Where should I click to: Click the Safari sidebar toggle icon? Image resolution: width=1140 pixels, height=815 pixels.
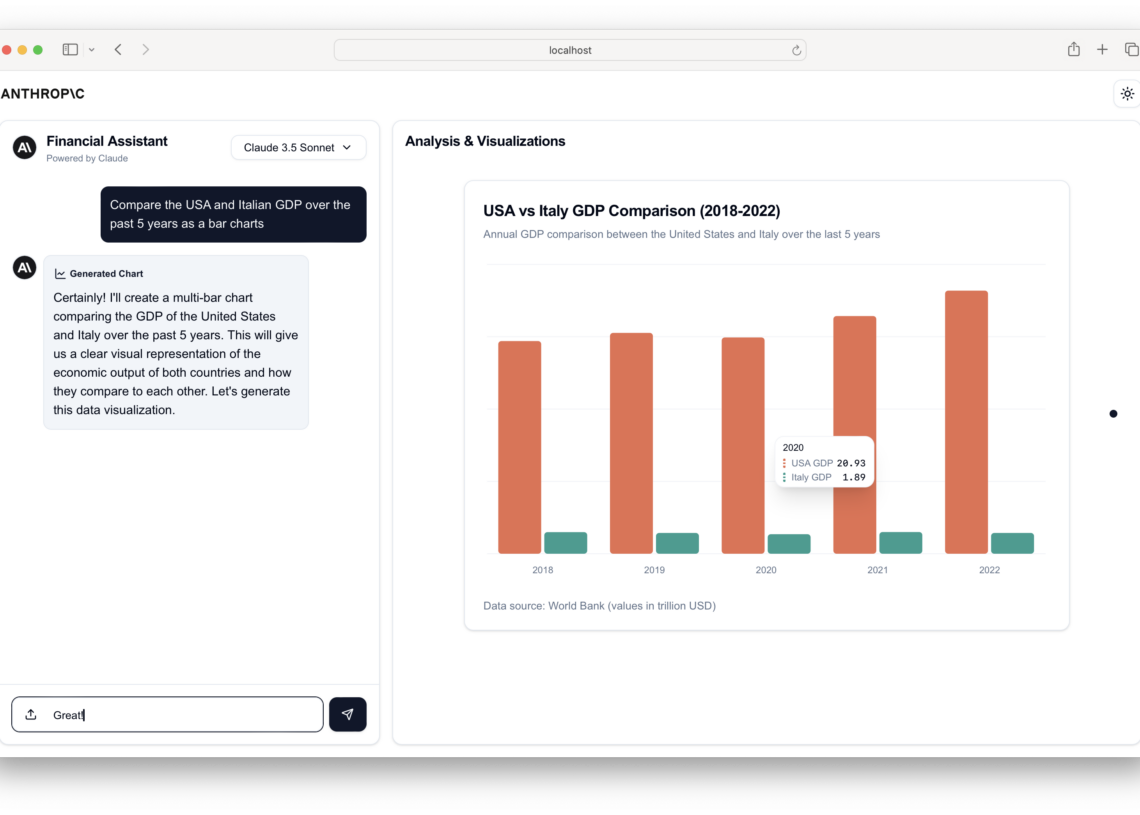point(70,50)
